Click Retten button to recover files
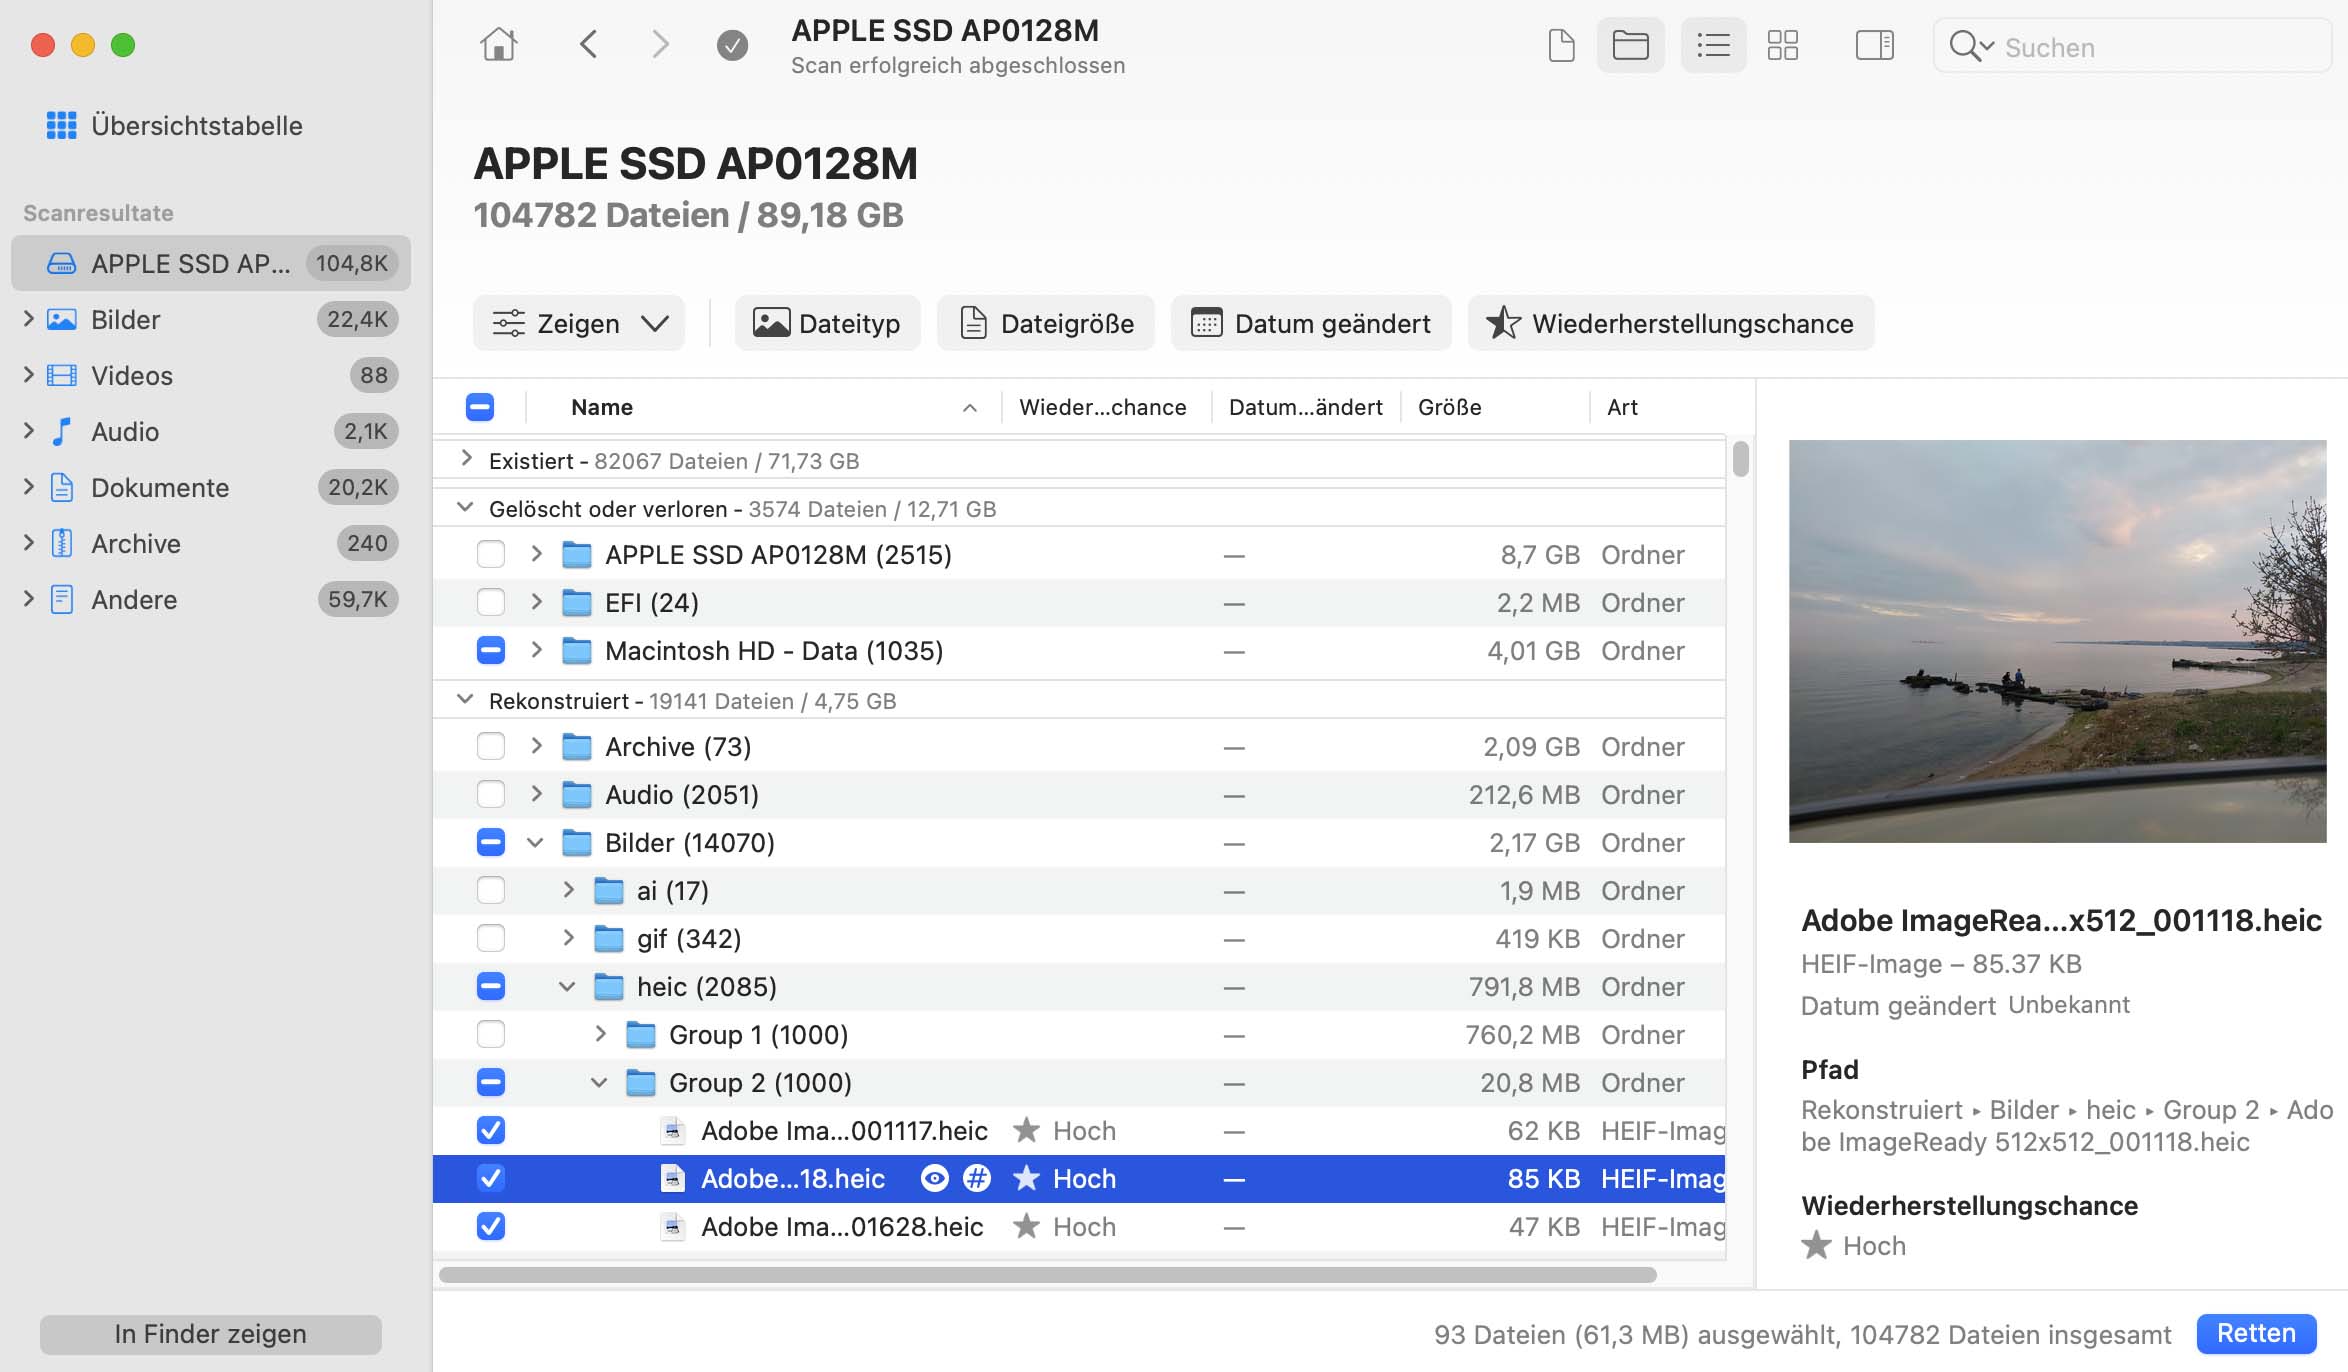 pyautogui.click(x=2263, y=1333)
